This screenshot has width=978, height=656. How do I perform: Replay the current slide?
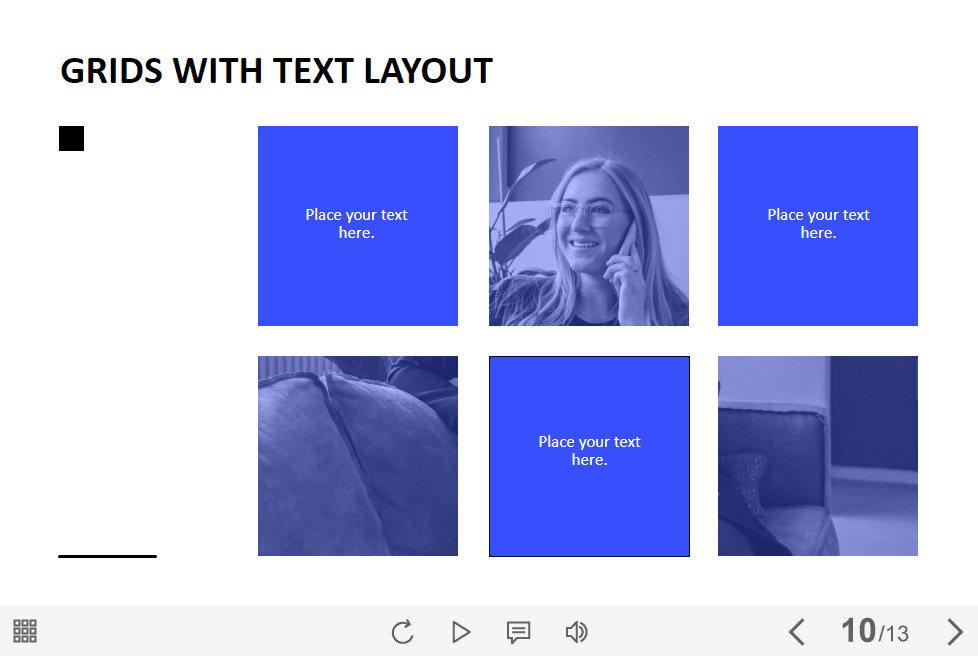[x=402, y=632]
